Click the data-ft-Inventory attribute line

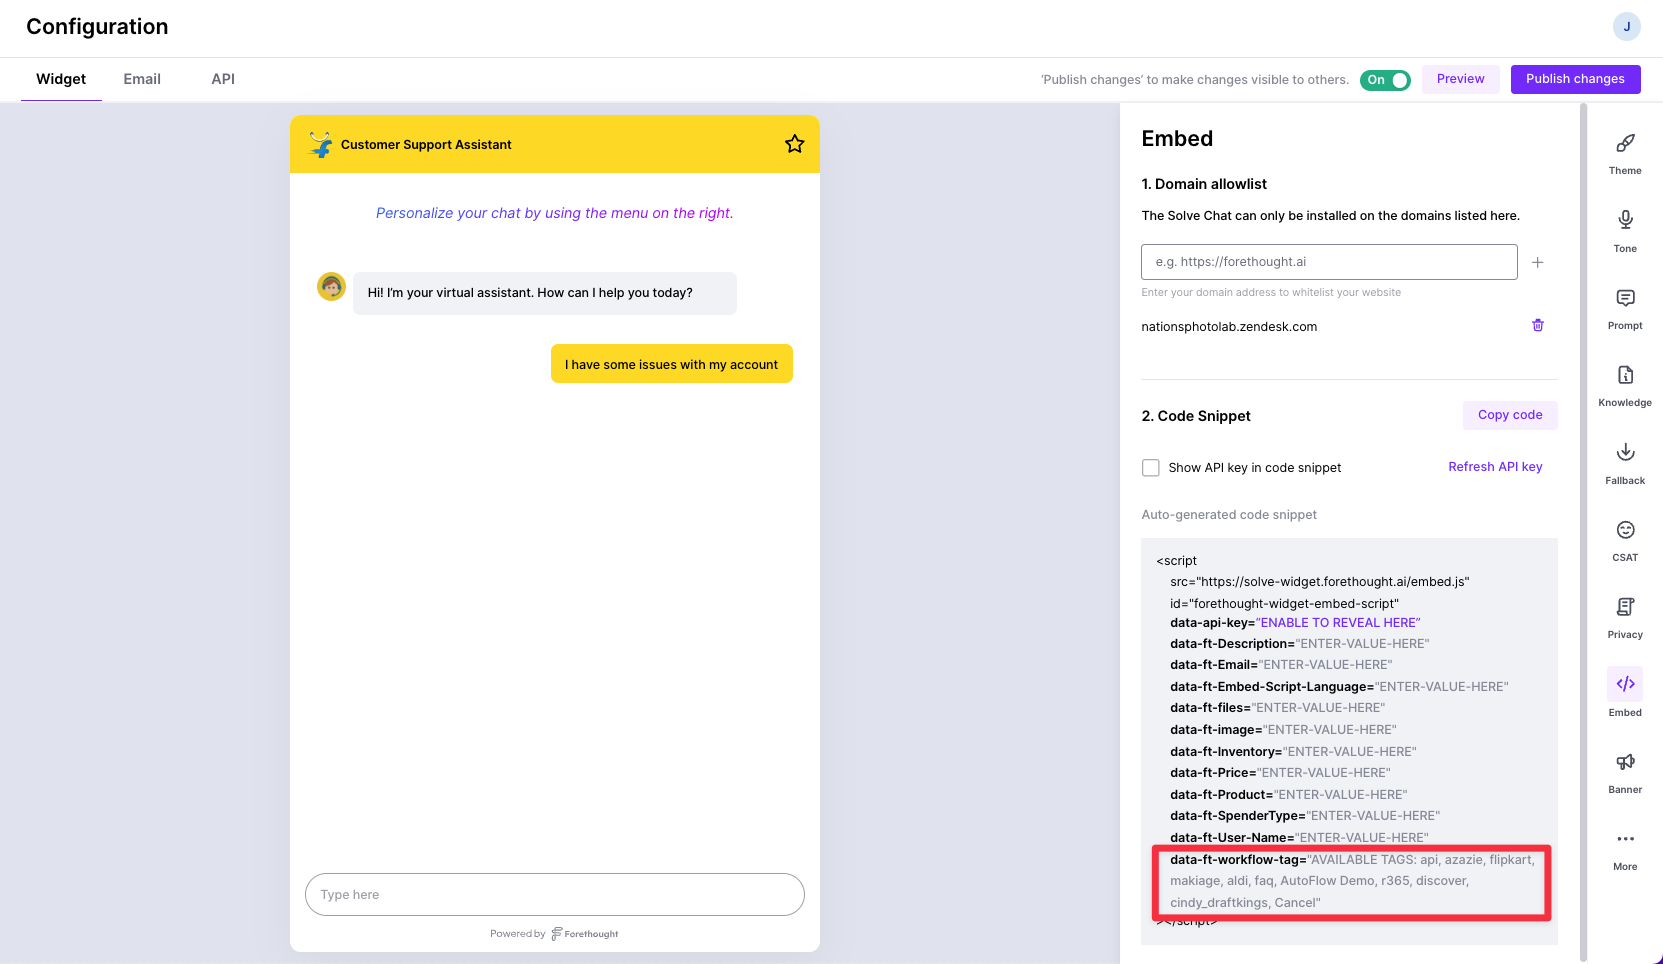[x=1293, y=752]
